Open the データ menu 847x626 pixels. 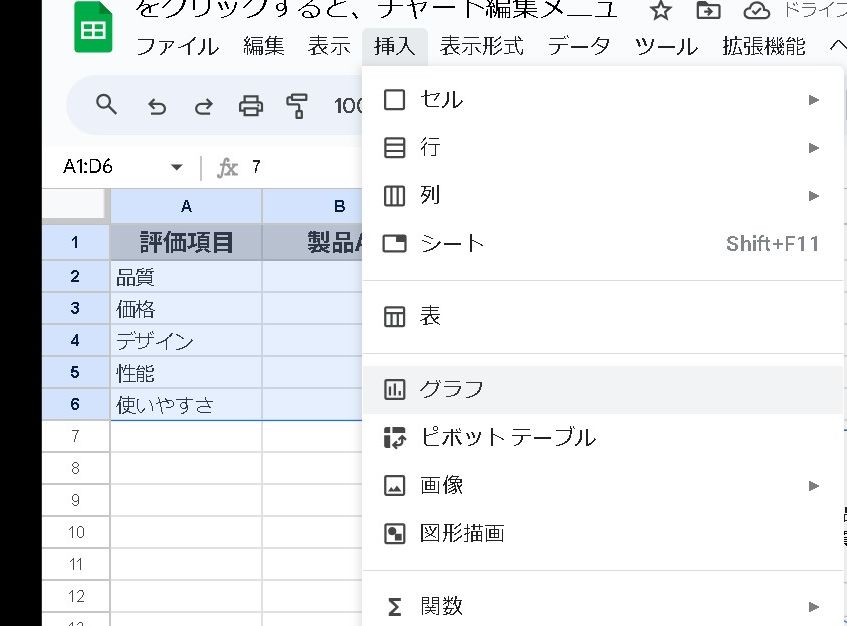(578, 46)
